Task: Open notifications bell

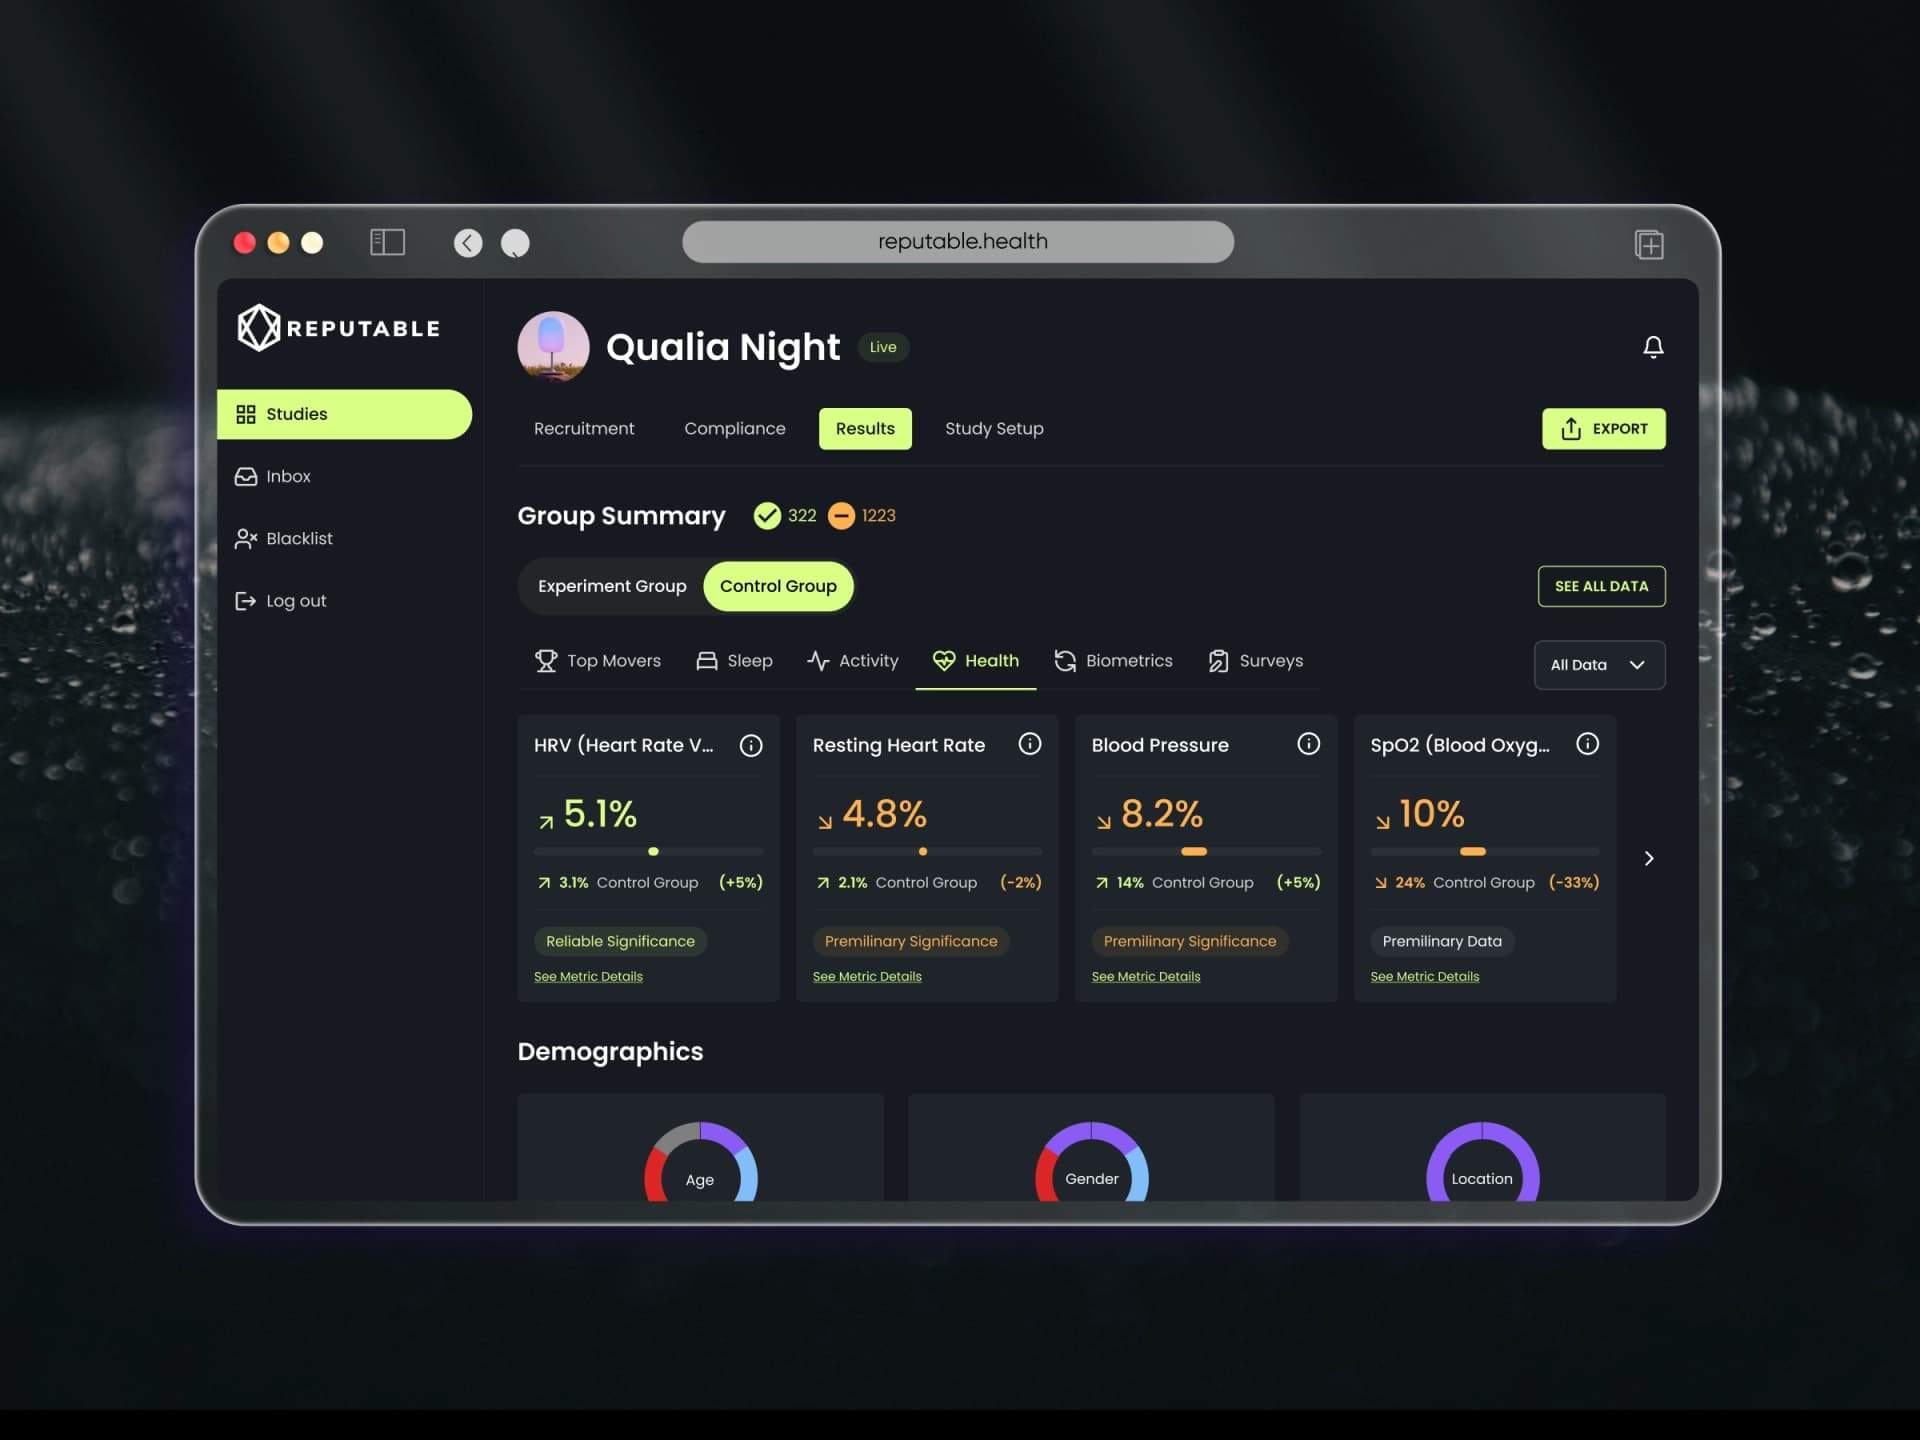Action: coord(1653,347)
